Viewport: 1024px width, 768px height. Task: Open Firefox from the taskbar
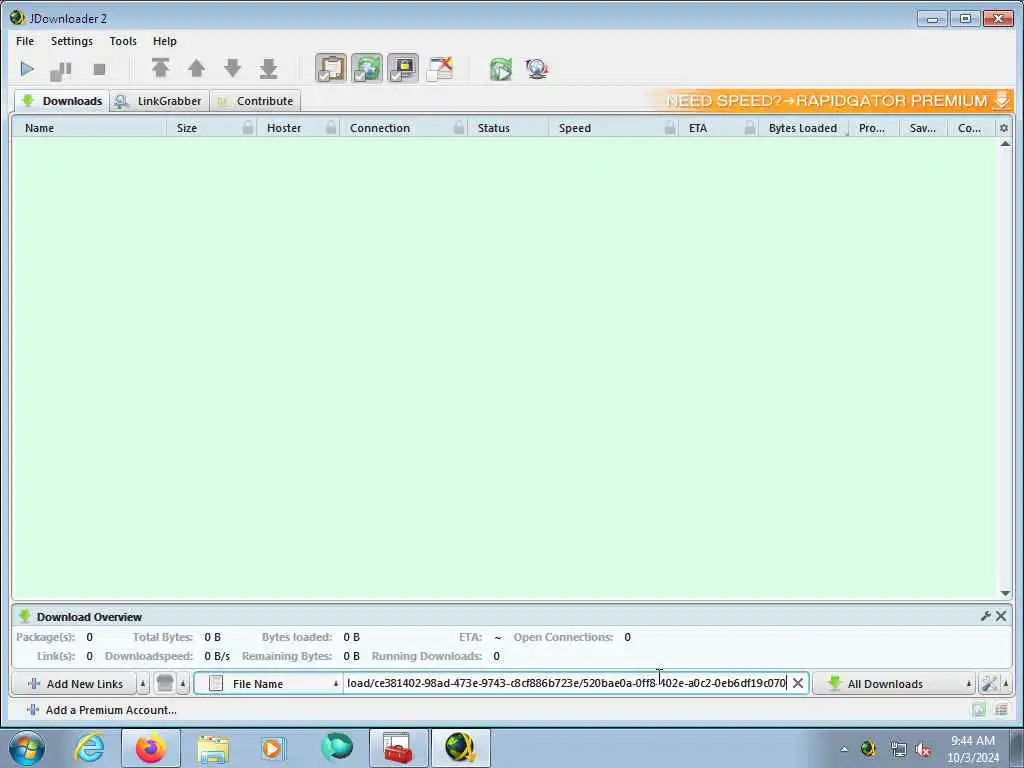(151, 748)
